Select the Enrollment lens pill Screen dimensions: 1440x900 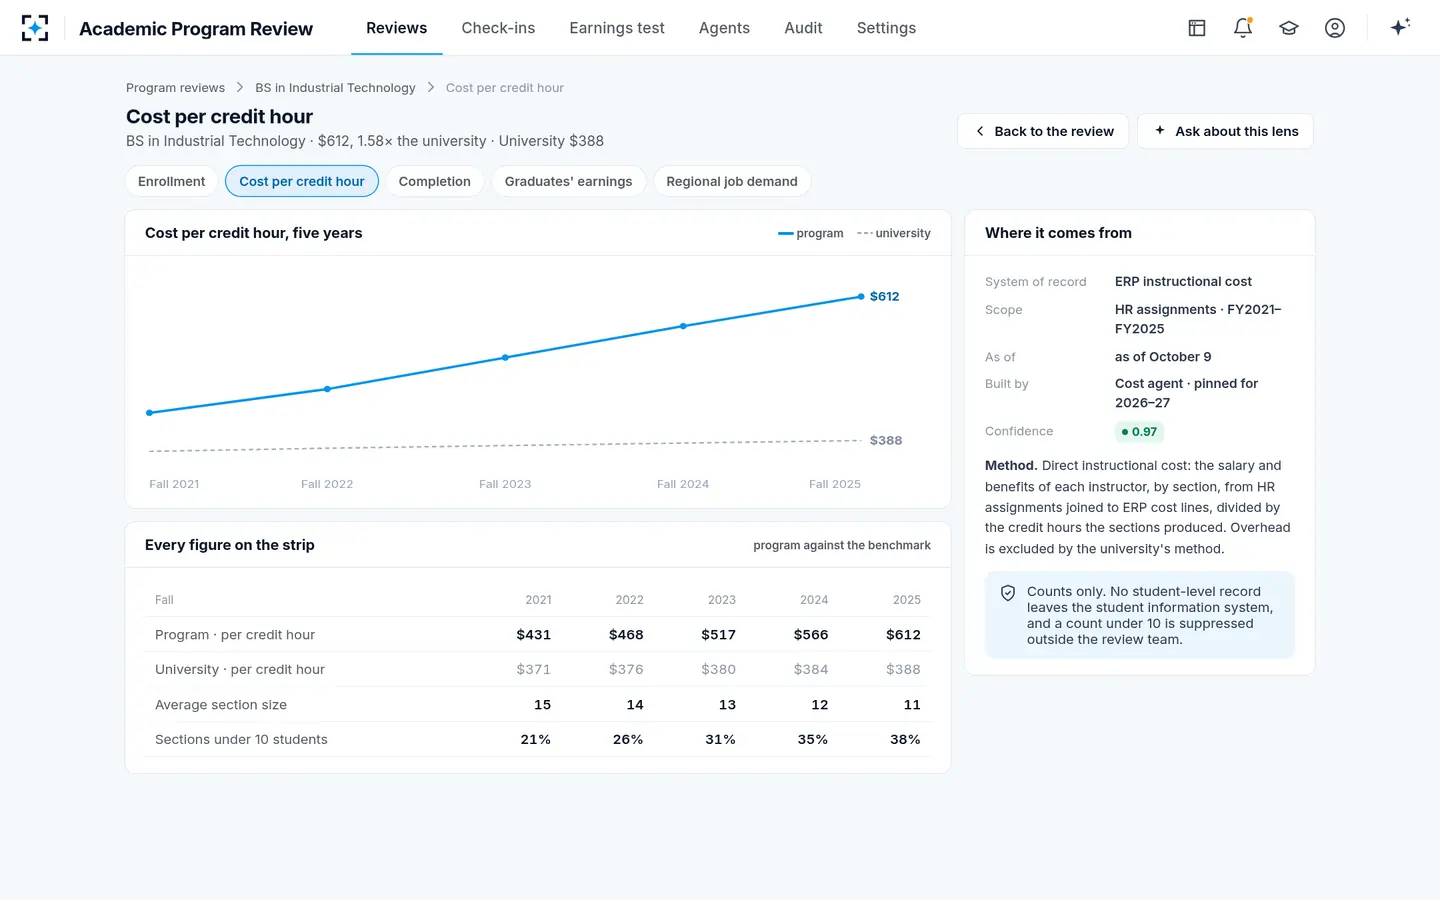pyautogui.click(x=172, y=181)
